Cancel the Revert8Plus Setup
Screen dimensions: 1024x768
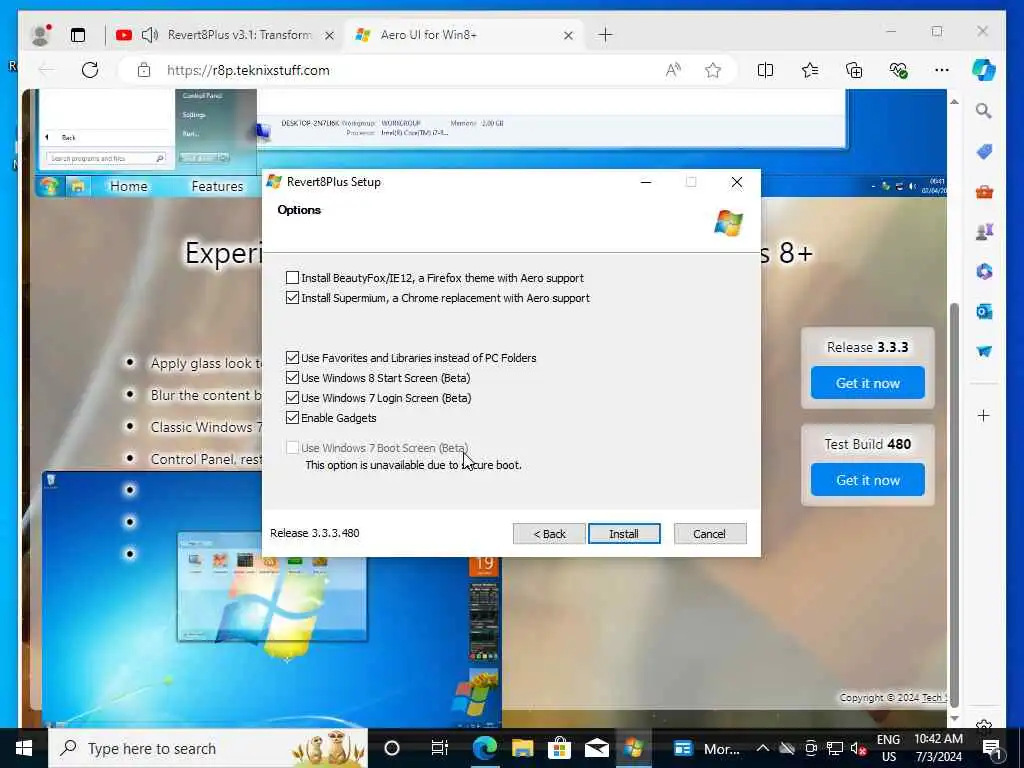point(709,534)
